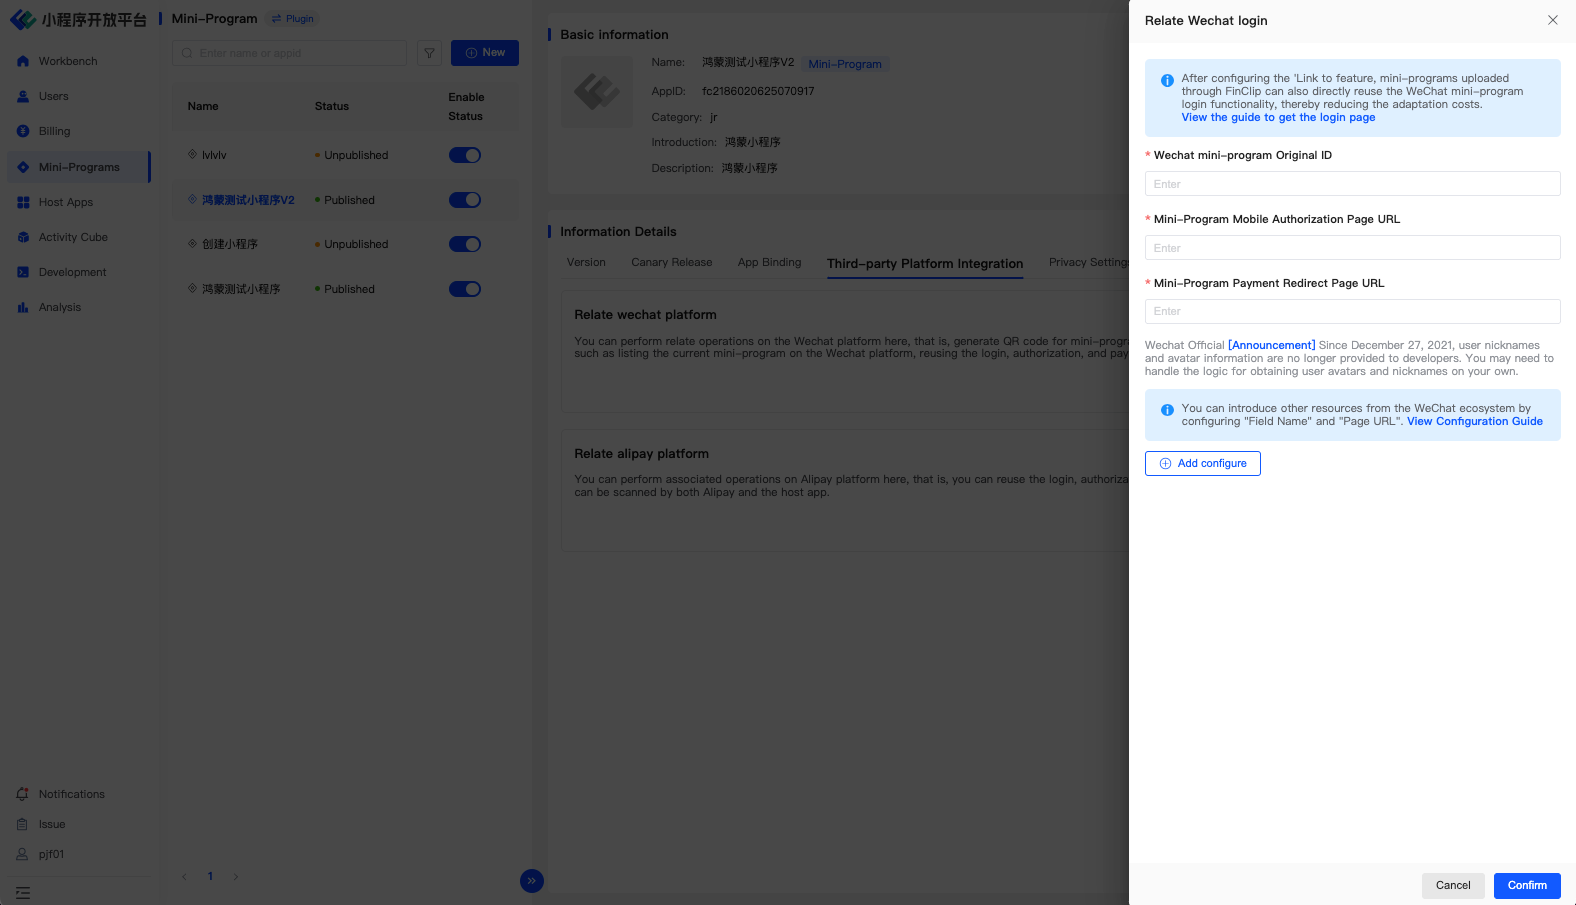The height and width of the screenshot is (905, 1576).
Task: Click the Issue clipboard icon
Action: 22,824
